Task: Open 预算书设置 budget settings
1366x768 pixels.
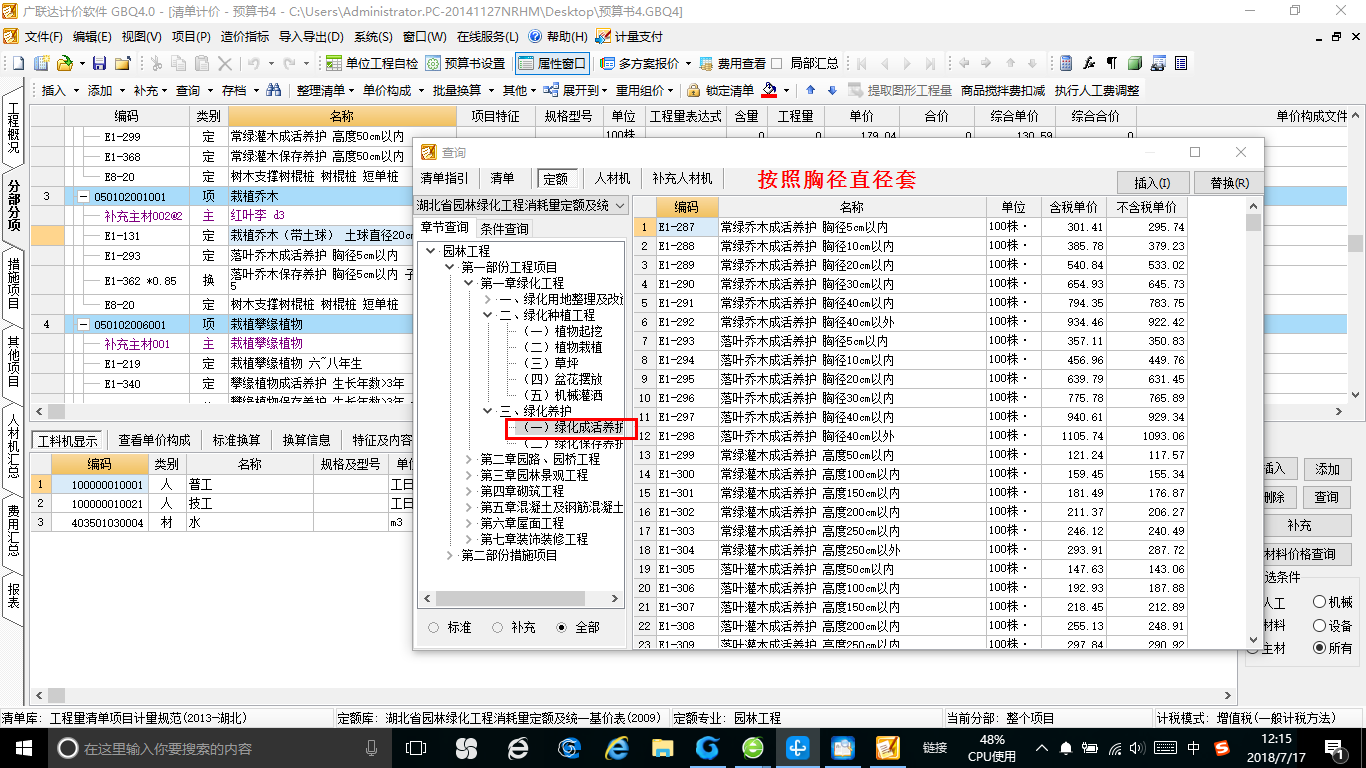Action: tap(465, 63)
